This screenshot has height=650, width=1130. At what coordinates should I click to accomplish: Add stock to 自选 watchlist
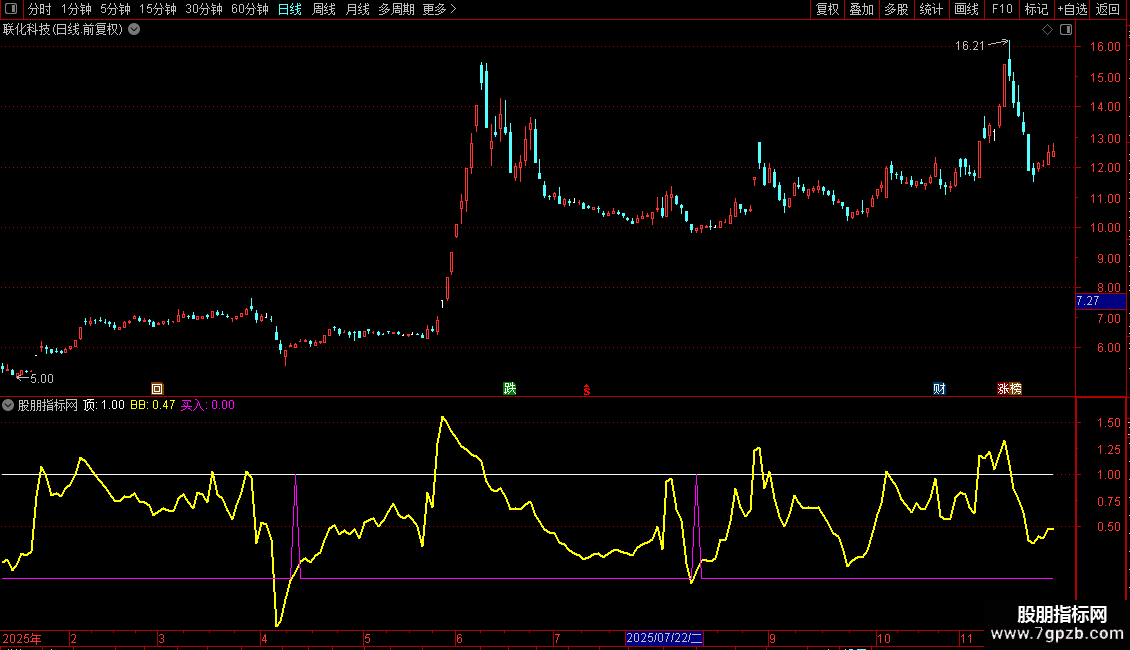coord(1072,9)
